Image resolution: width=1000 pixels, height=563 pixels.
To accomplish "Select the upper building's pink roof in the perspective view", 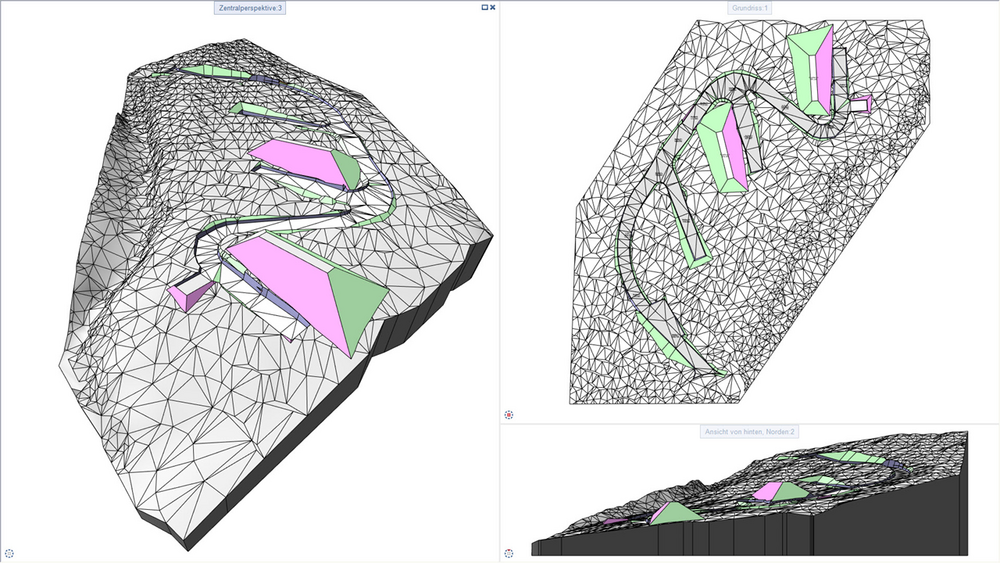I will click(x=297, y=161).
